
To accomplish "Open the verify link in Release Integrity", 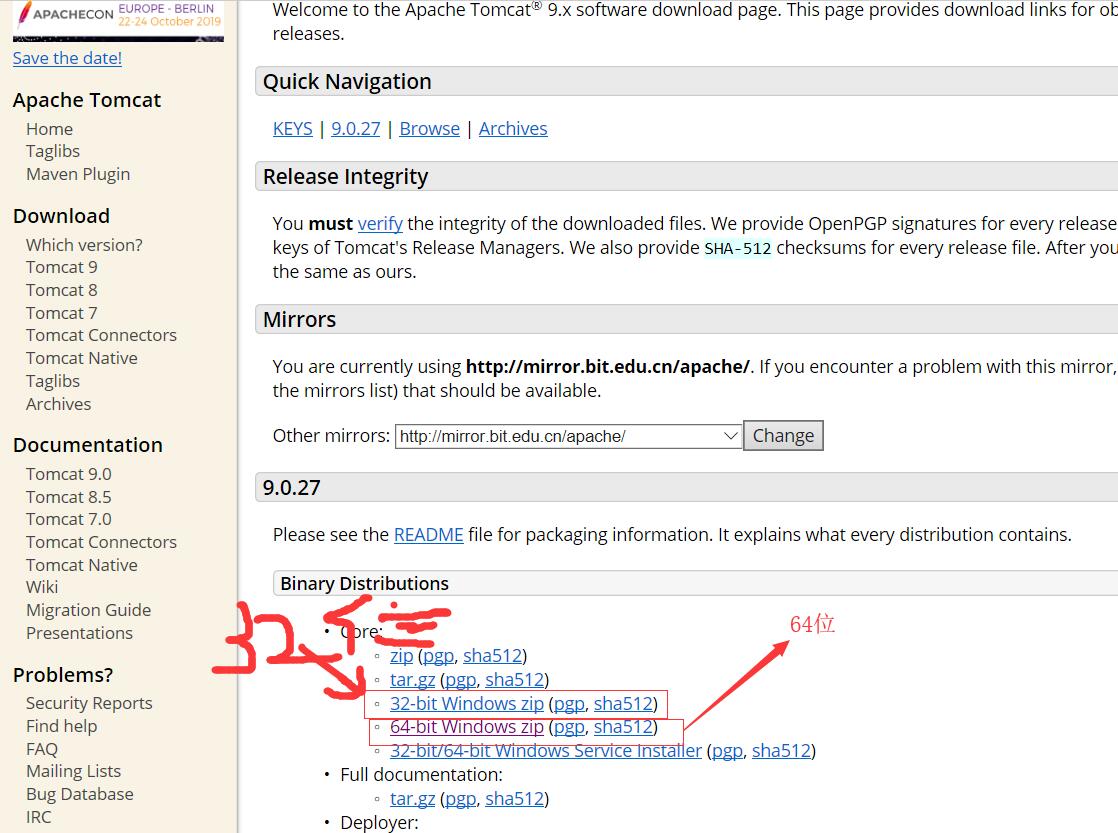I will [x=380, y=223].
